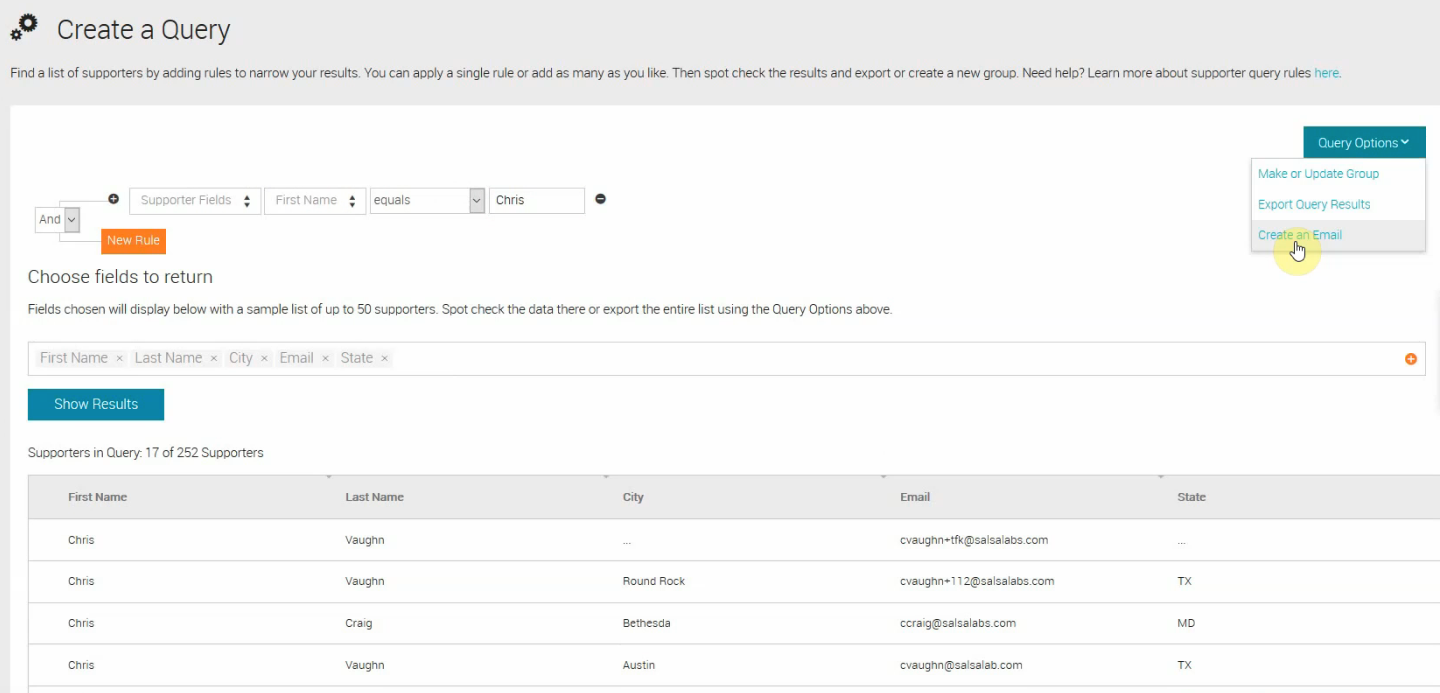The image size is (1440, 693).
Task: Click into the Chris value text field
Action: tap(537, 200)
